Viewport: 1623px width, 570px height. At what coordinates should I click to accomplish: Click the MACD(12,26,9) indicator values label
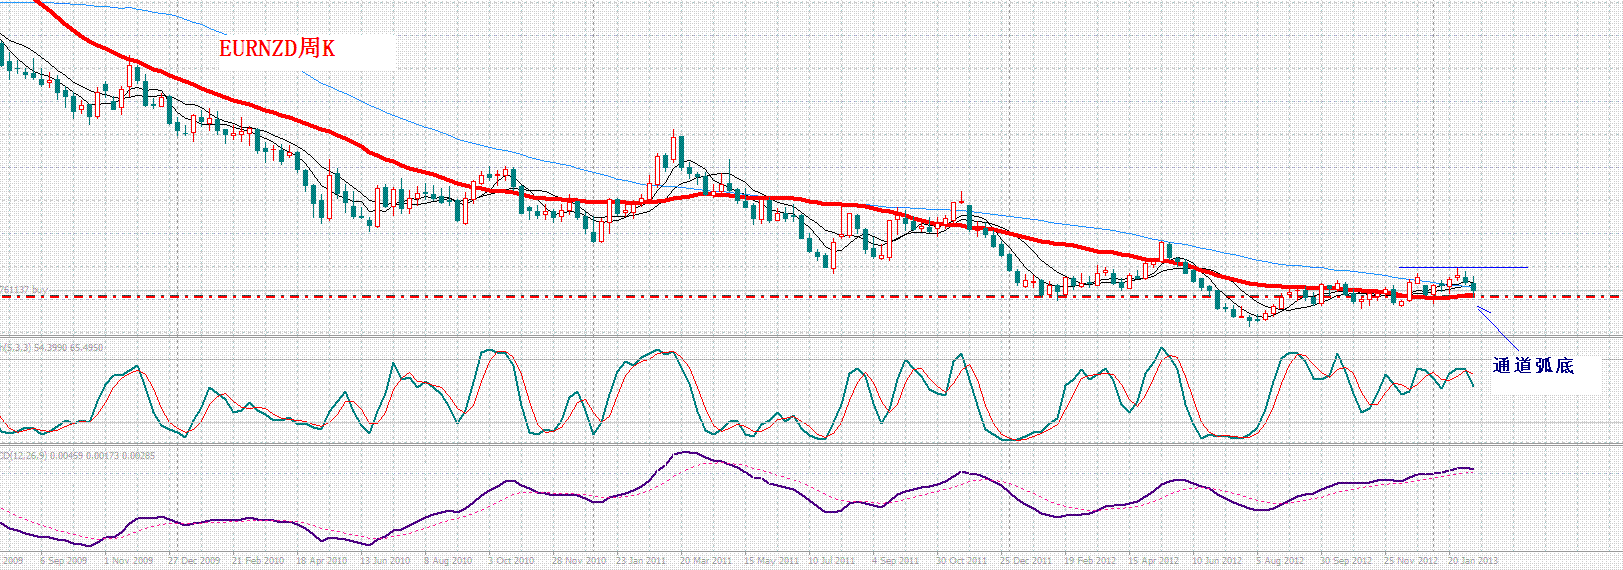pyautogui.click(x=77, y=455)
